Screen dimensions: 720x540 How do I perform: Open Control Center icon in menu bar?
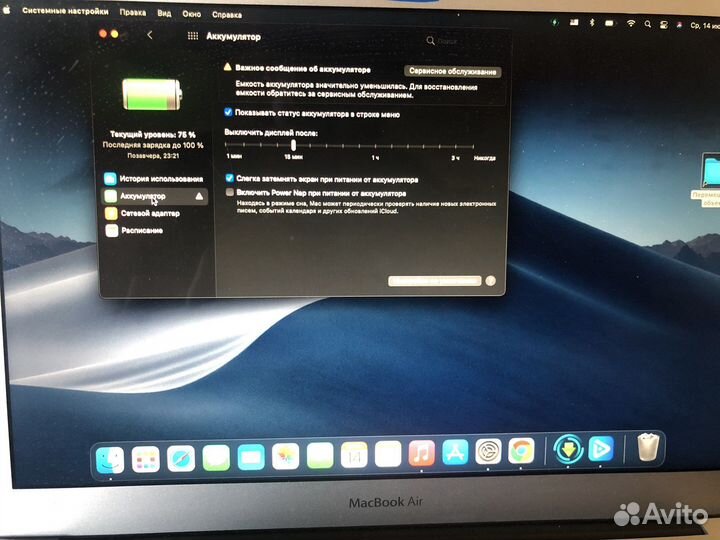(664, 25)
